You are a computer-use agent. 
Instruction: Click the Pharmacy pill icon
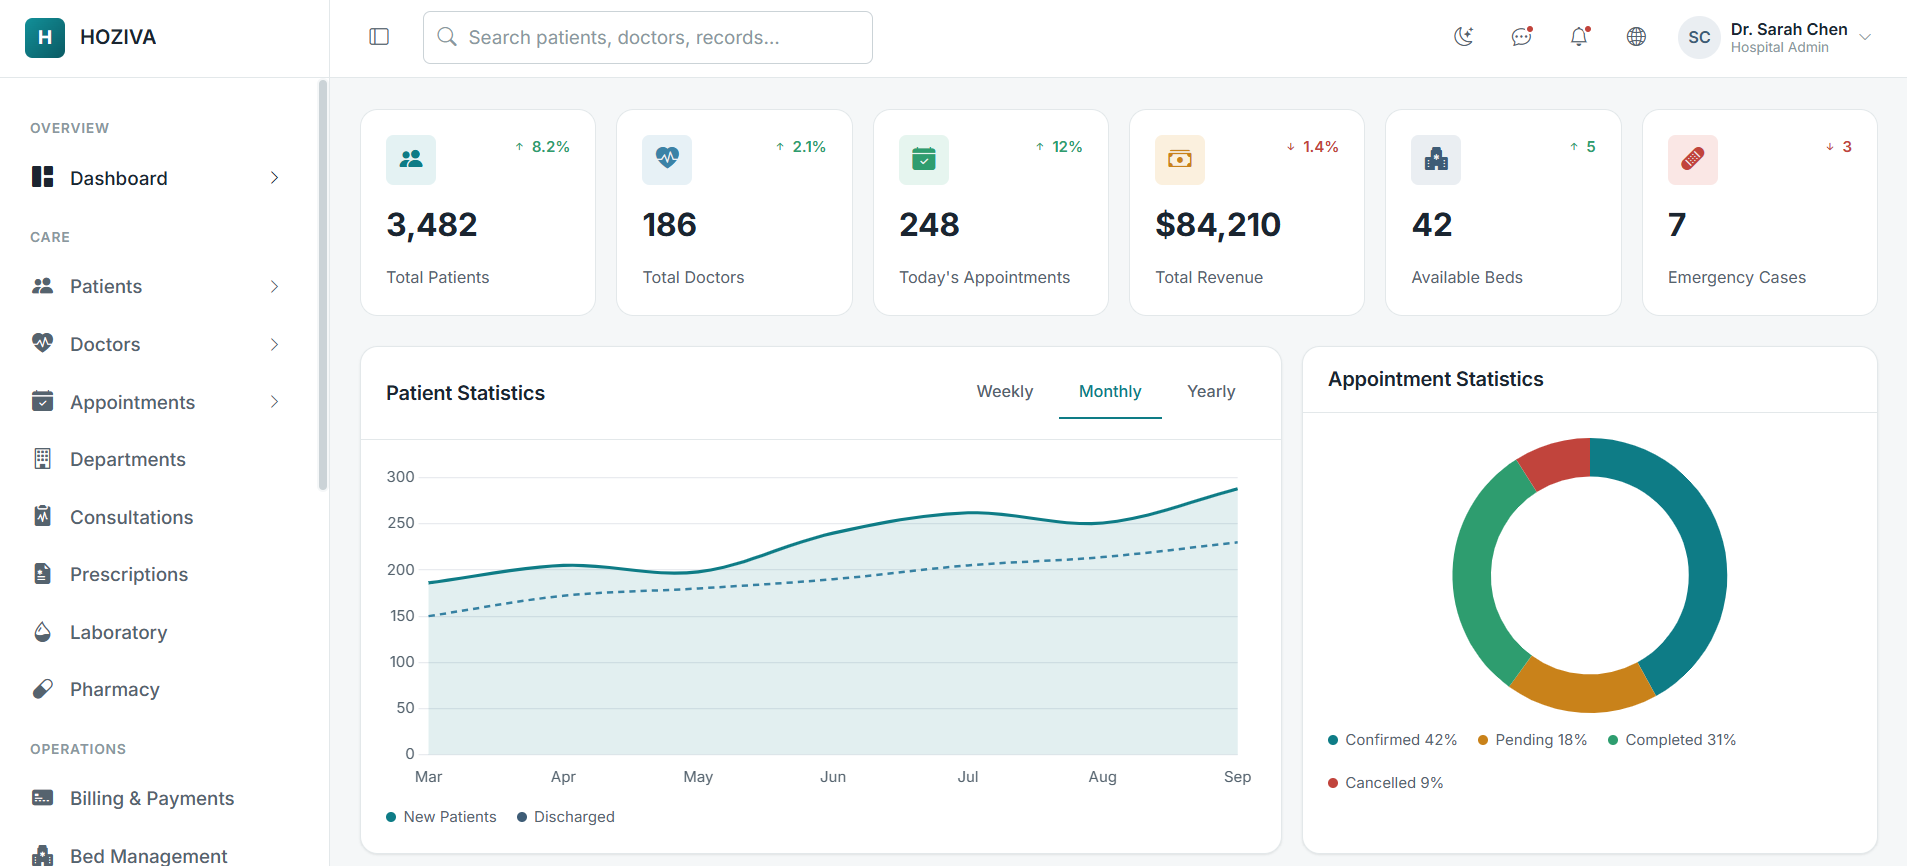pyautogui.click(x=42, y=689)
